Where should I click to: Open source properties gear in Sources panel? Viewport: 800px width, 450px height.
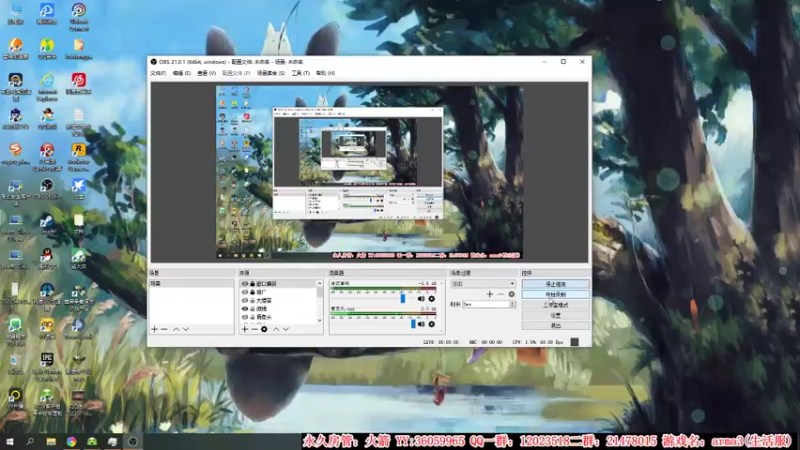coord(264,330)
